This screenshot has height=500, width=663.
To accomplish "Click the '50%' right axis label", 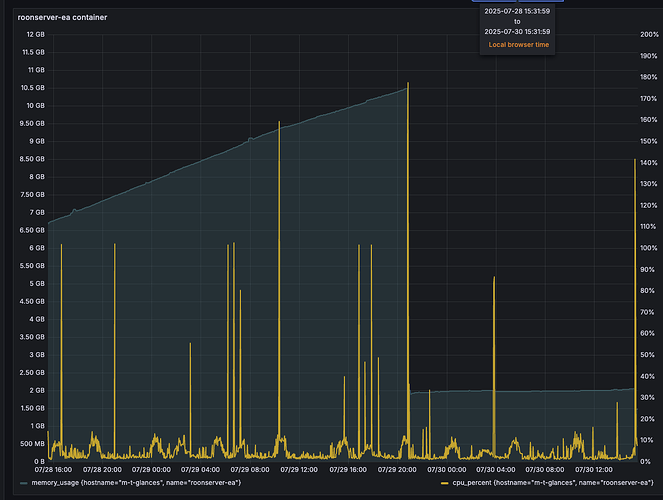I will [647, 355].
